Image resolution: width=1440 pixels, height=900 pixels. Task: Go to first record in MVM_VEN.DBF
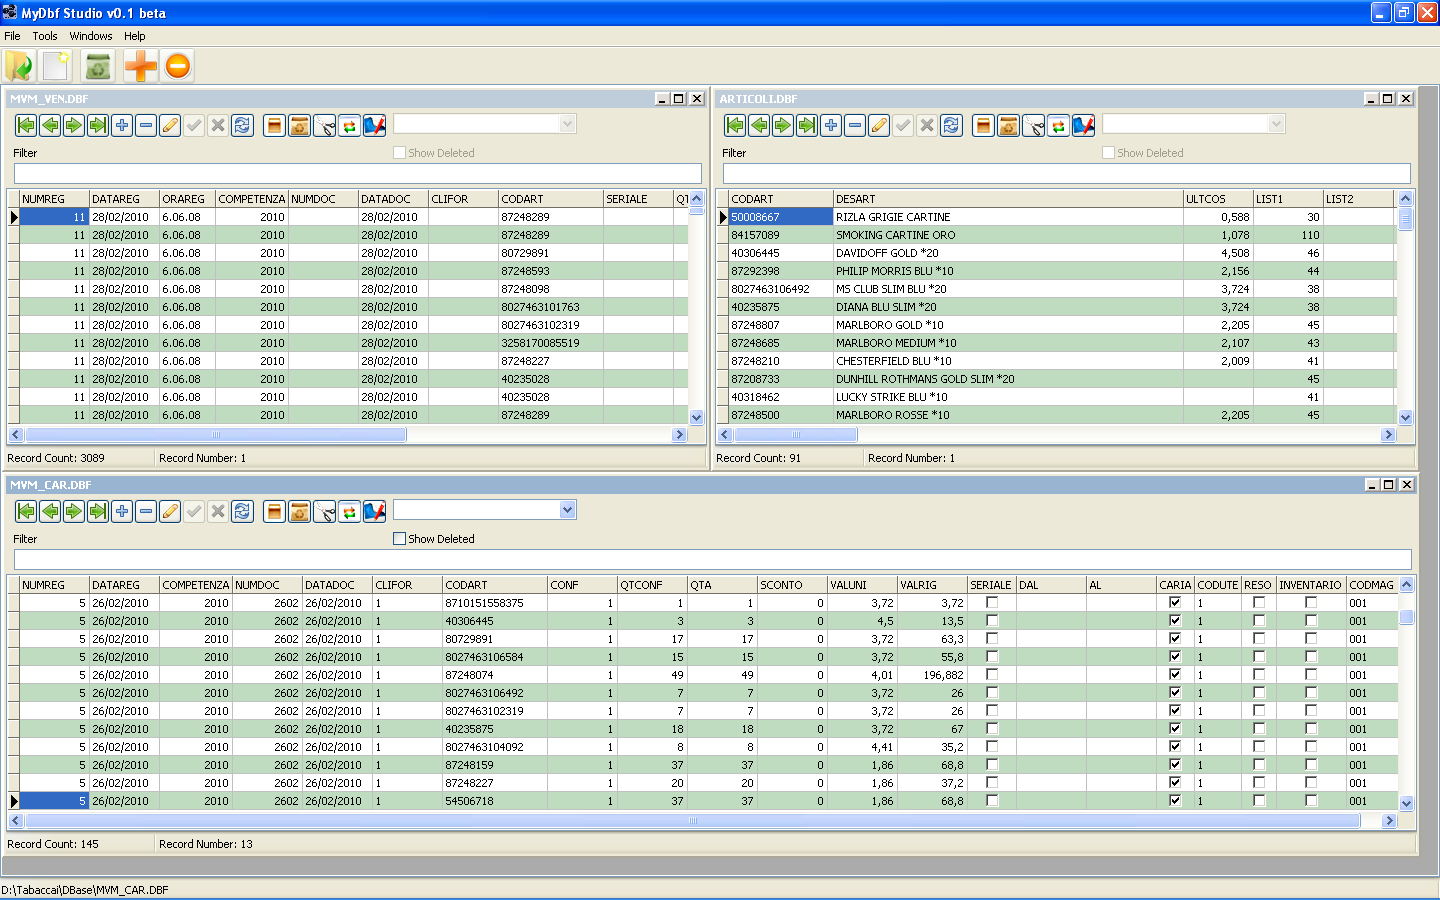[26, 125]
